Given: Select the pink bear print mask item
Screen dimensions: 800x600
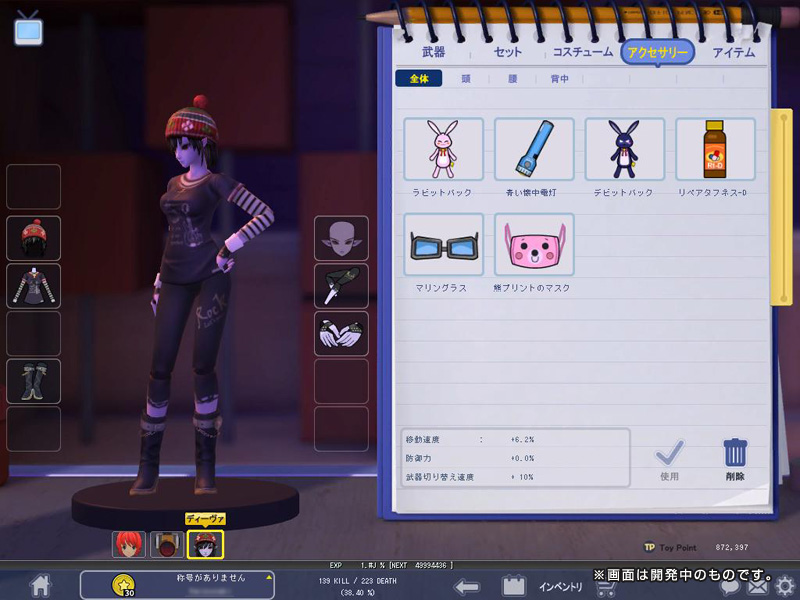Looking at the screenshot, I should 534,245.
